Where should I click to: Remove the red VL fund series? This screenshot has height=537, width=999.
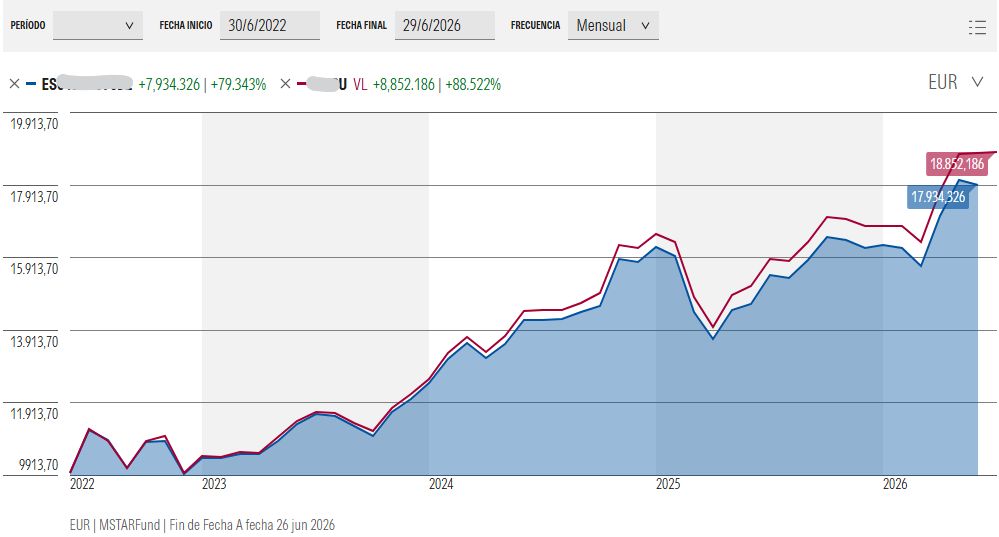pos(285,83)
